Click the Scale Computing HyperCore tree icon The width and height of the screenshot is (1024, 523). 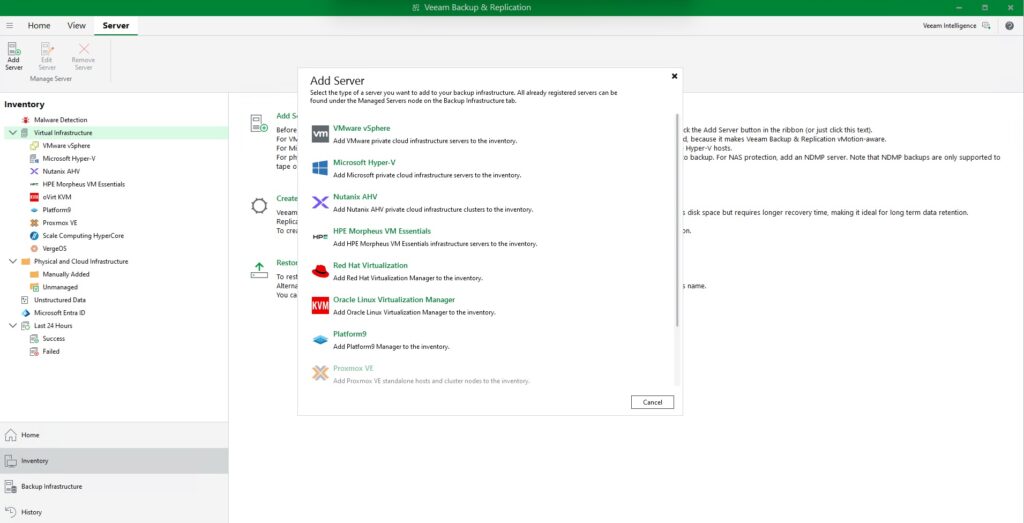[34, 236]
